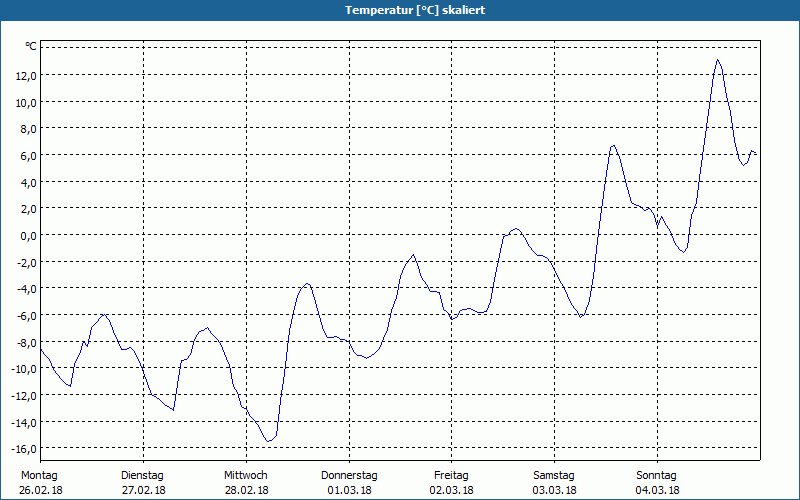Click the chart title 'Temperatur [°C] skaliert'

click(x=415, y=10)
